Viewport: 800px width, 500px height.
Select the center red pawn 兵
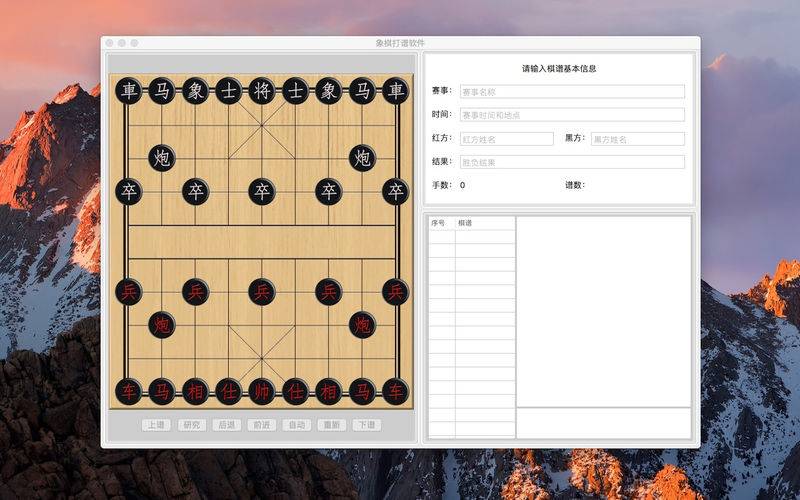tap(262, 292)
